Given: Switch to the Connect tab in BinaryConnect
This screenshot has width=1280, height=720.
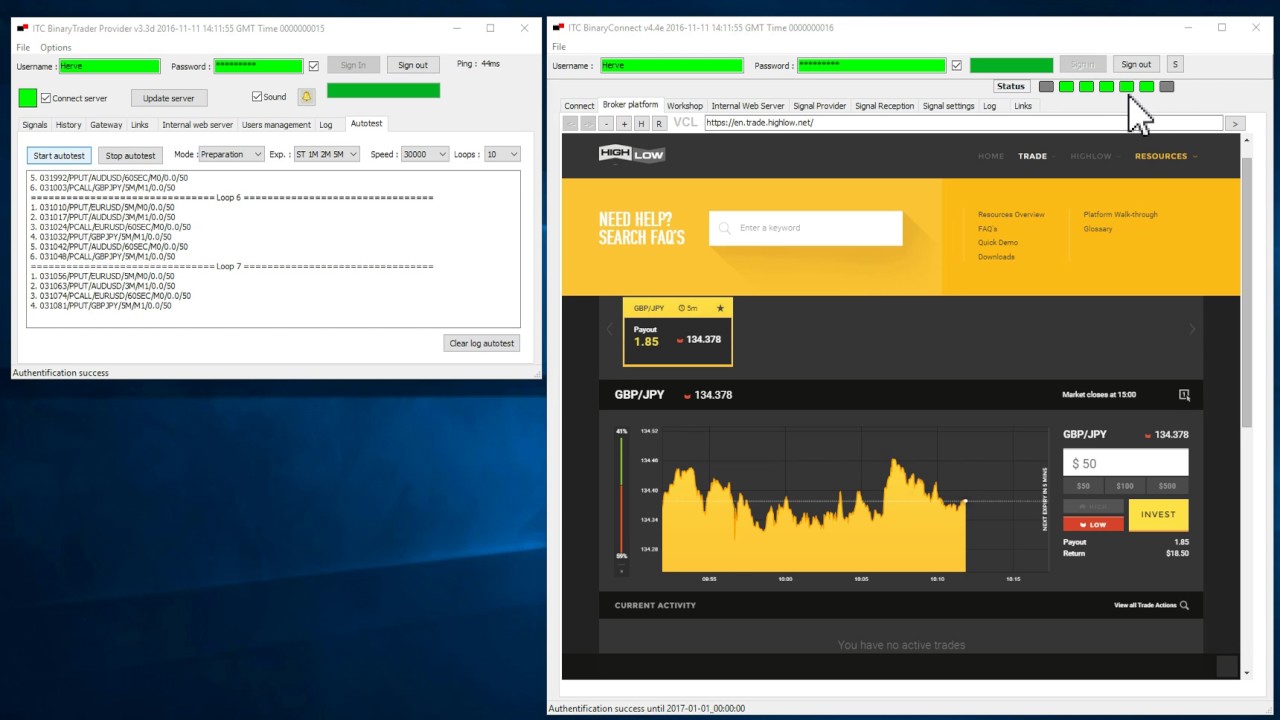Looking at the screenshot, I should coord(579,106).
